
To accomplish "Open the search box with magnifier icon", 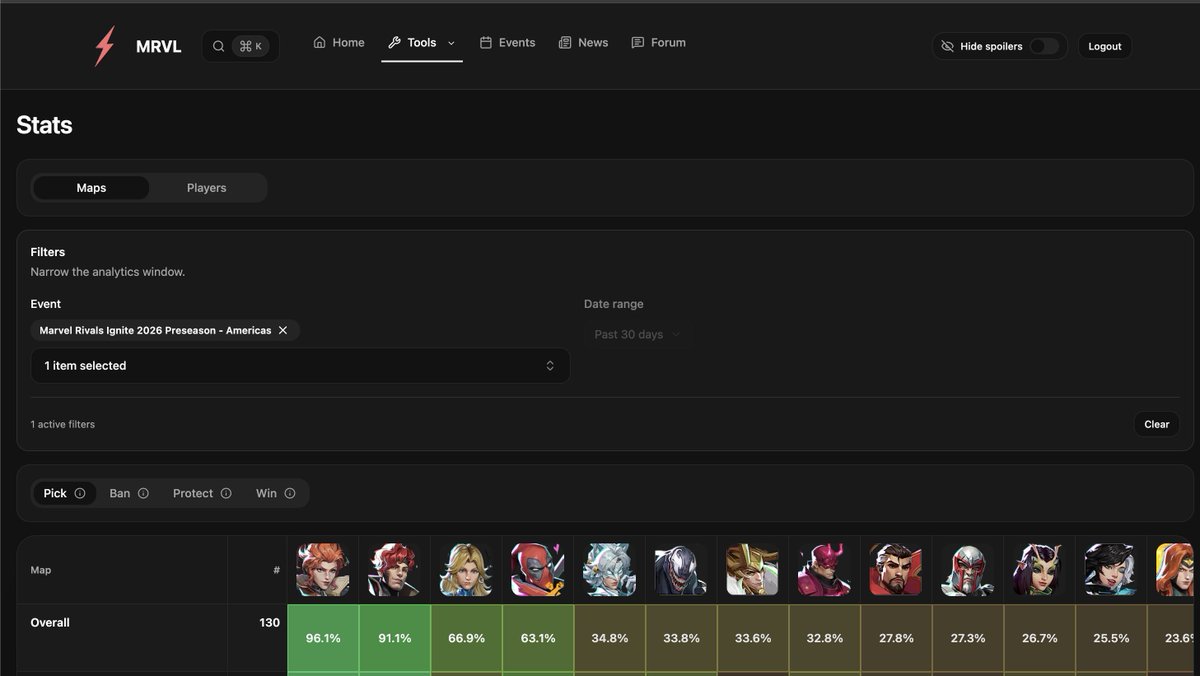I will (x=241, y=46).
